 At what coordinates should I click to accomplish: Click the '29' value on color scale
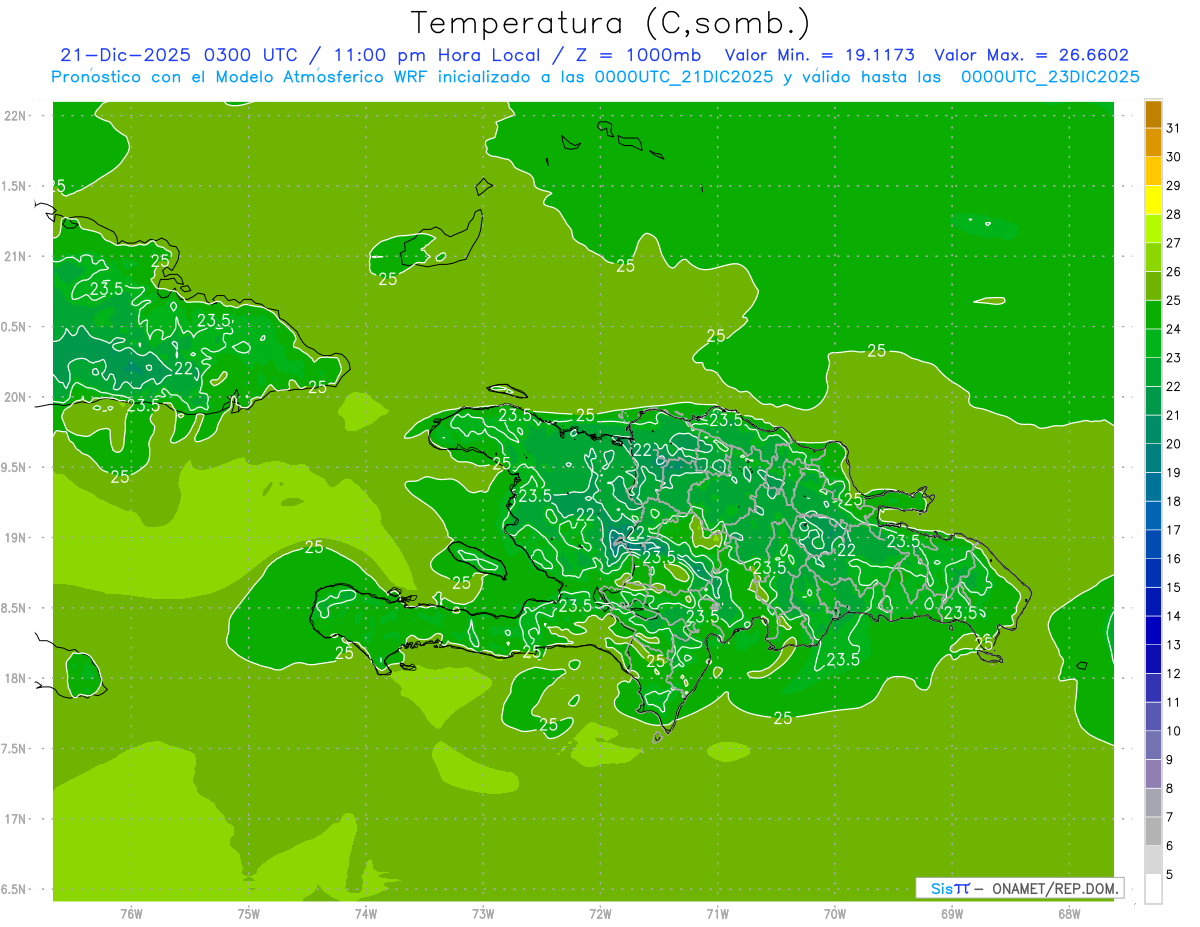[x=1173, y=186]
